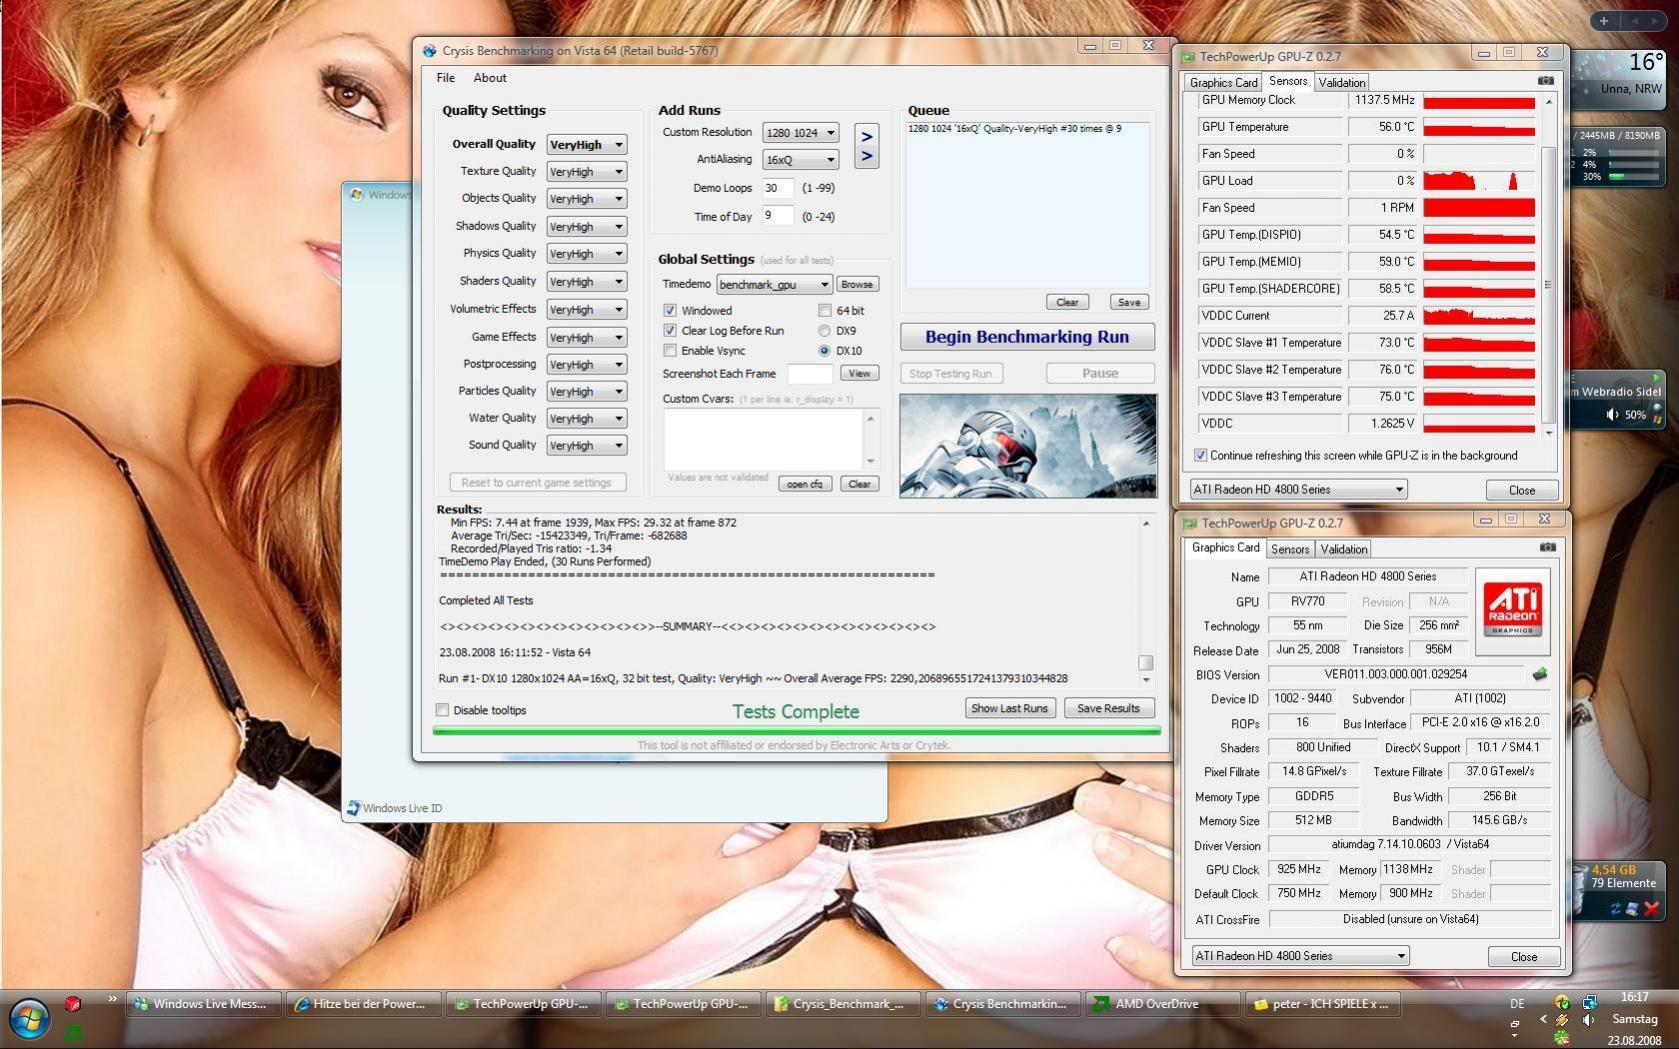Click the red cube quick launch icon
Image resolution: width=1679 pixels, height=1049 pixels.
(73, 1003)
